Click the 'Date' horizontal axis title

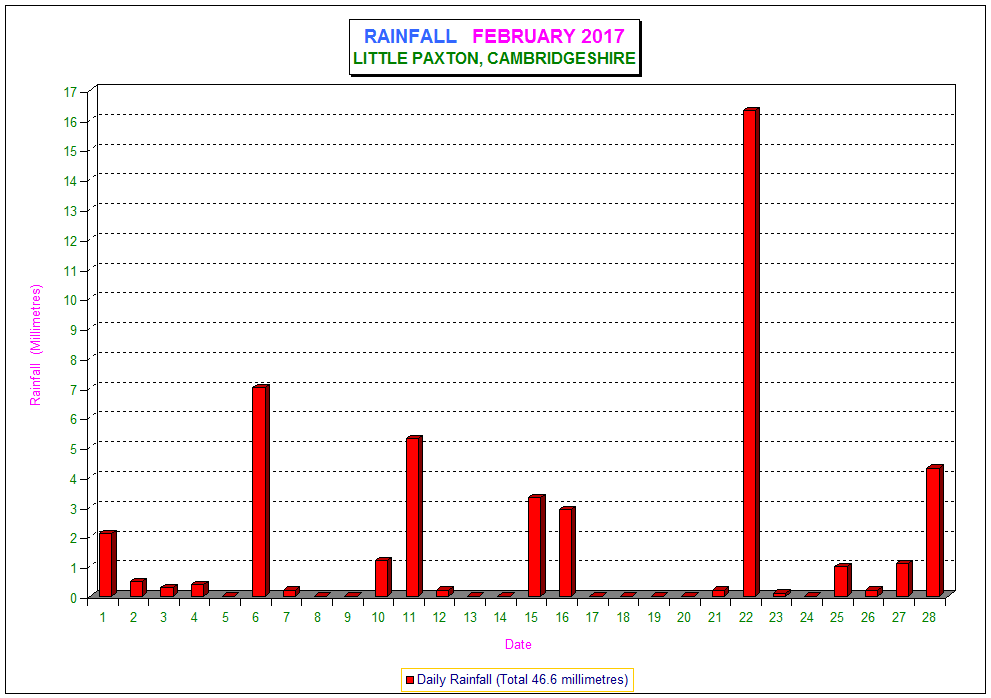518,644
